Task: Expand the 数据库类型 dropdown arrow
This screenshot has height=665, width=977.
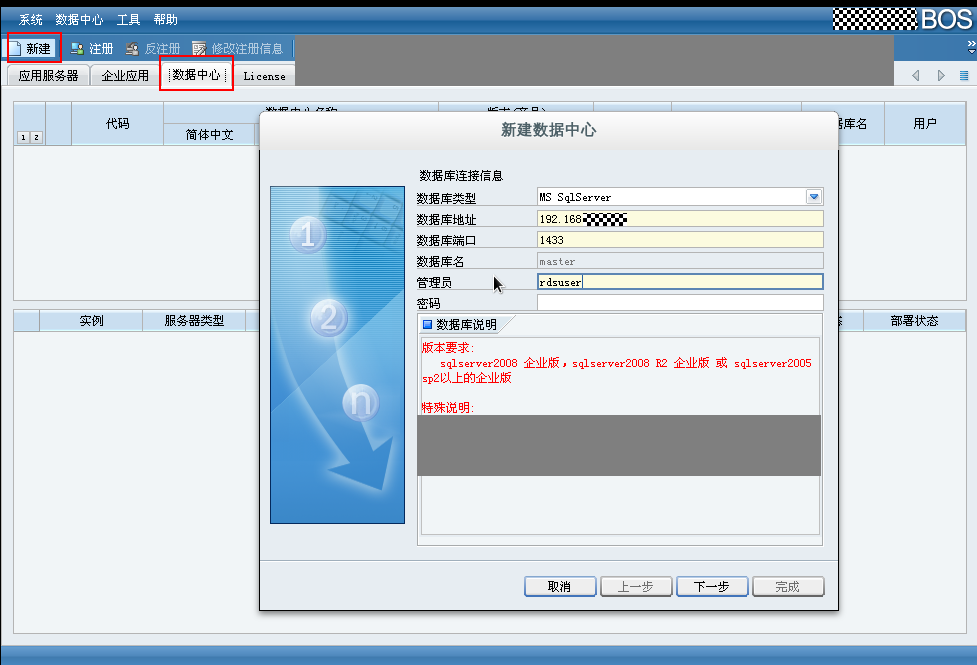Action: pos(814,197)
